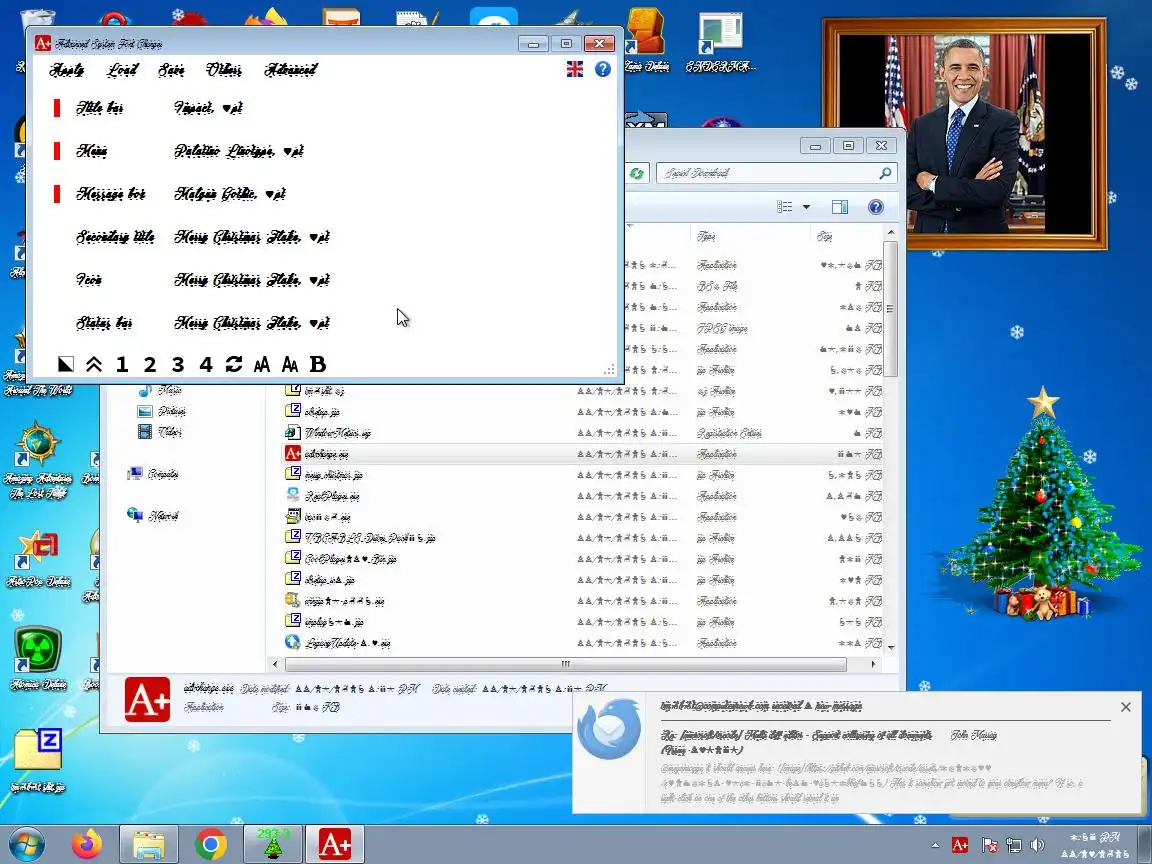Click Explorer horizontal scrollbar thumb
The image size is (1152, 864).
point(566,664)
